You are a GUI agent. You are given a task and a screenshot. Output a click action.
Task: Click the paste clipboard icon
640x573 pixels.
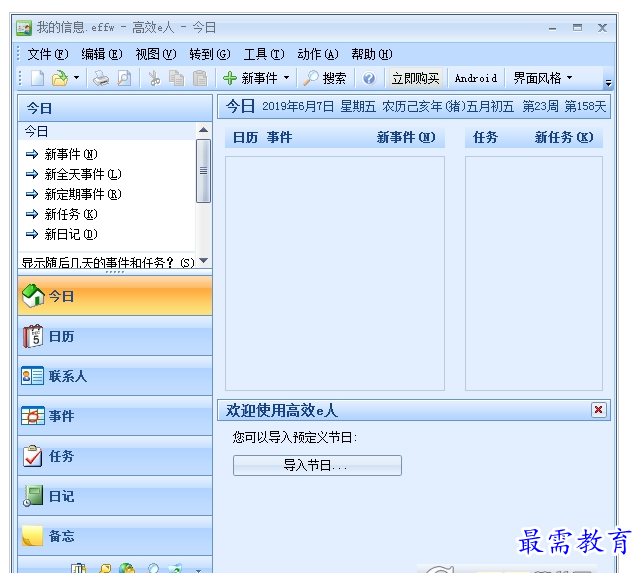click(x=200, y=78)
